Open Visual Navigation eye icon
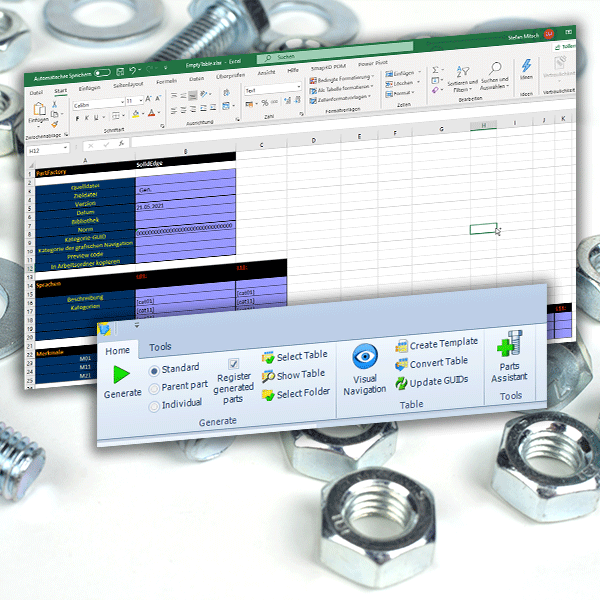This screenshot has width=600, height=600. [365, 356]
